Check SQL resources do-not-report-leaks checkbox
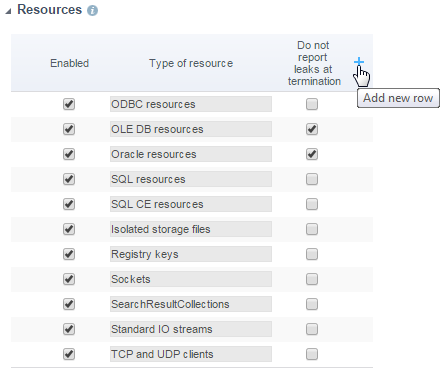This screenshot has height=373, width=447. pos(312,179)
